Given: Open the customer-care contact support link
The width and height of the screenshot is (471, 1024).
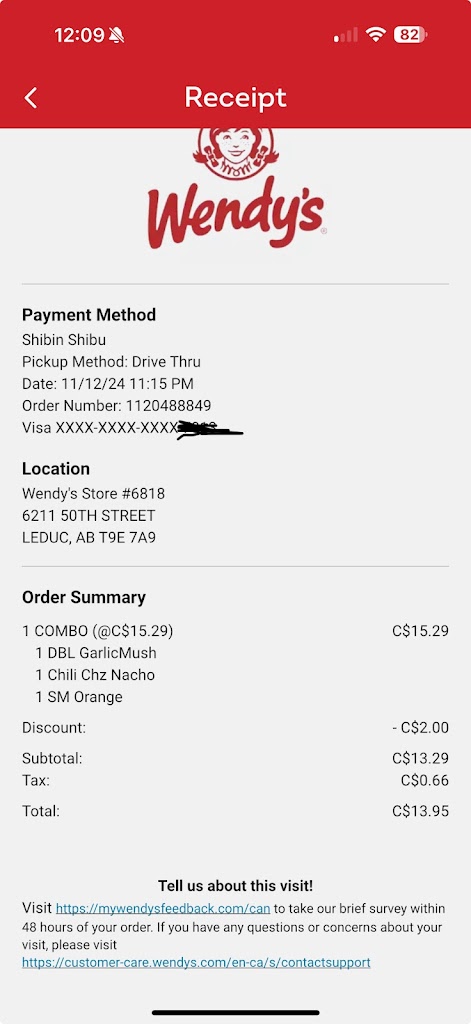Looking at the screenshot, I should click(196, 963).
